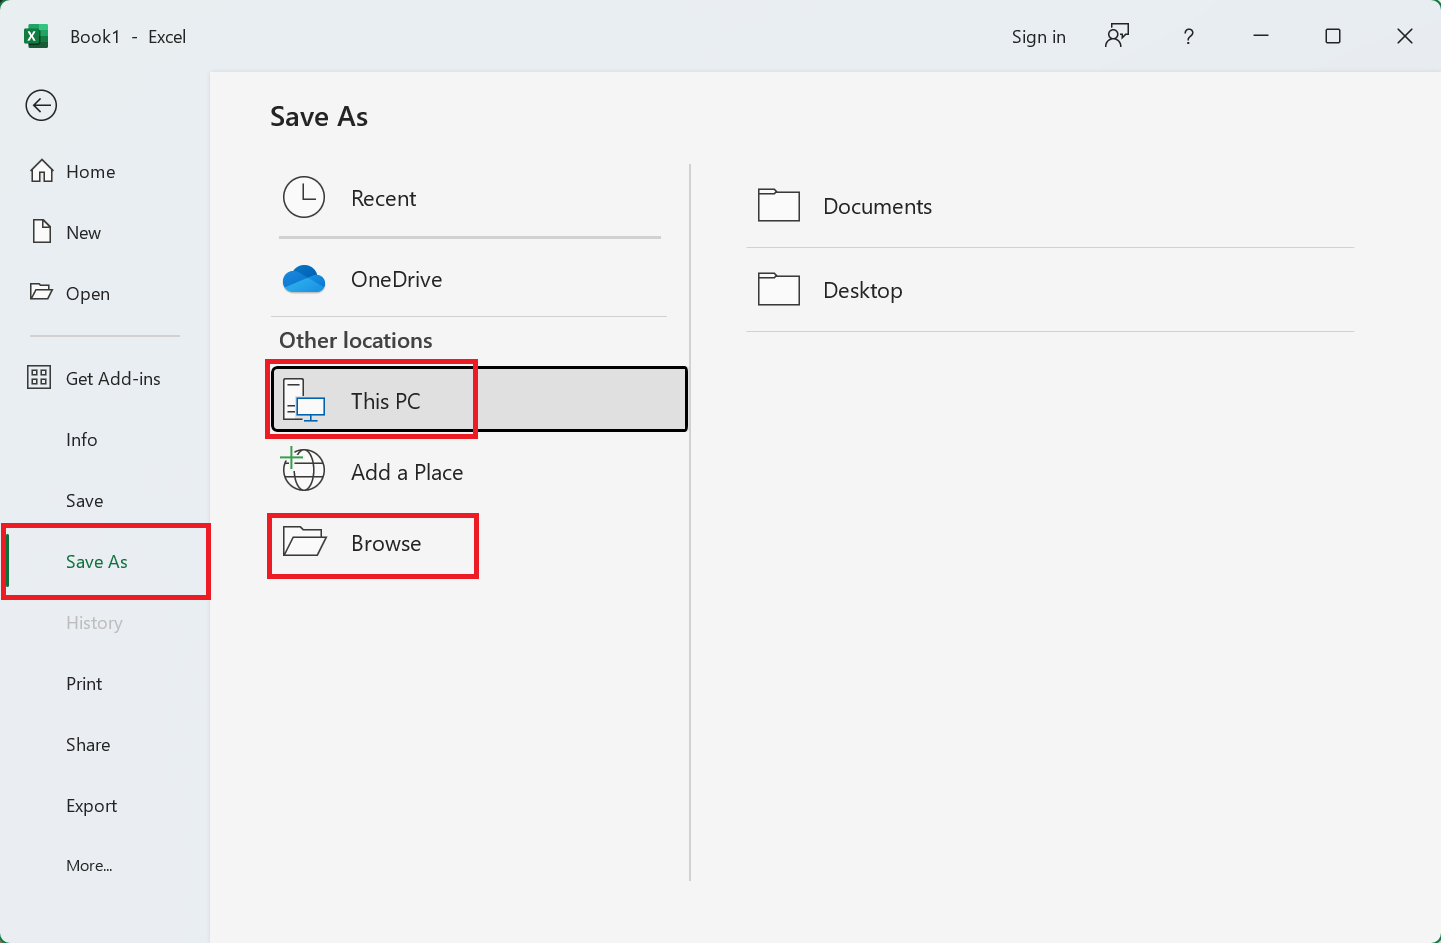Click the Sign in link

tap(1038, 37)
